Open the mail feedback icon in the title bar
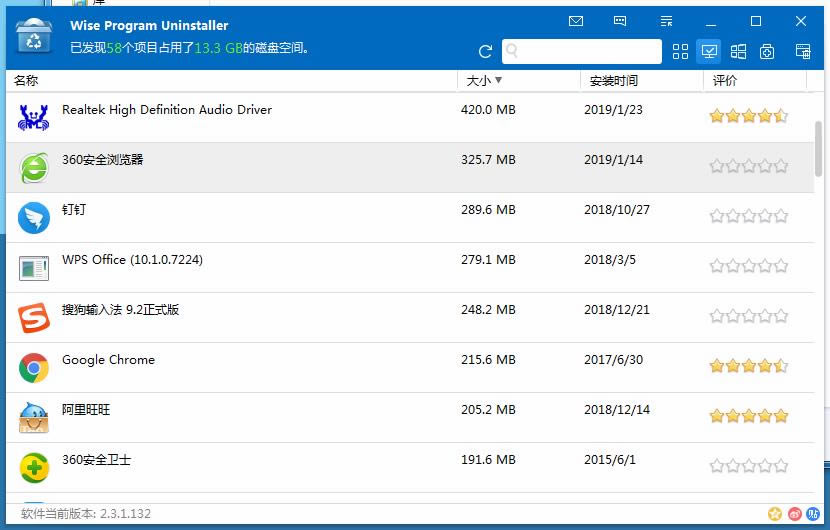 (x=575, y=21)
